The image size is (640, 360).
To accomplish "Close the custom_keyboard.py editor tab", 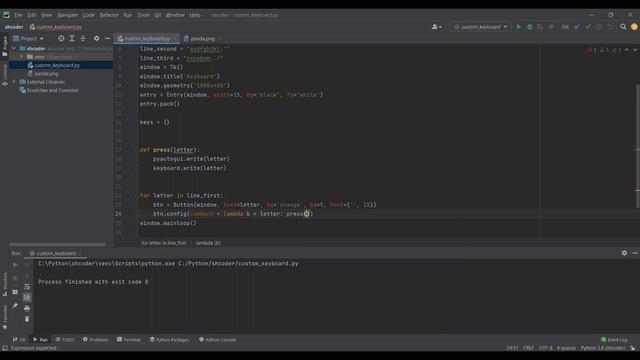I will coord(174,39).
